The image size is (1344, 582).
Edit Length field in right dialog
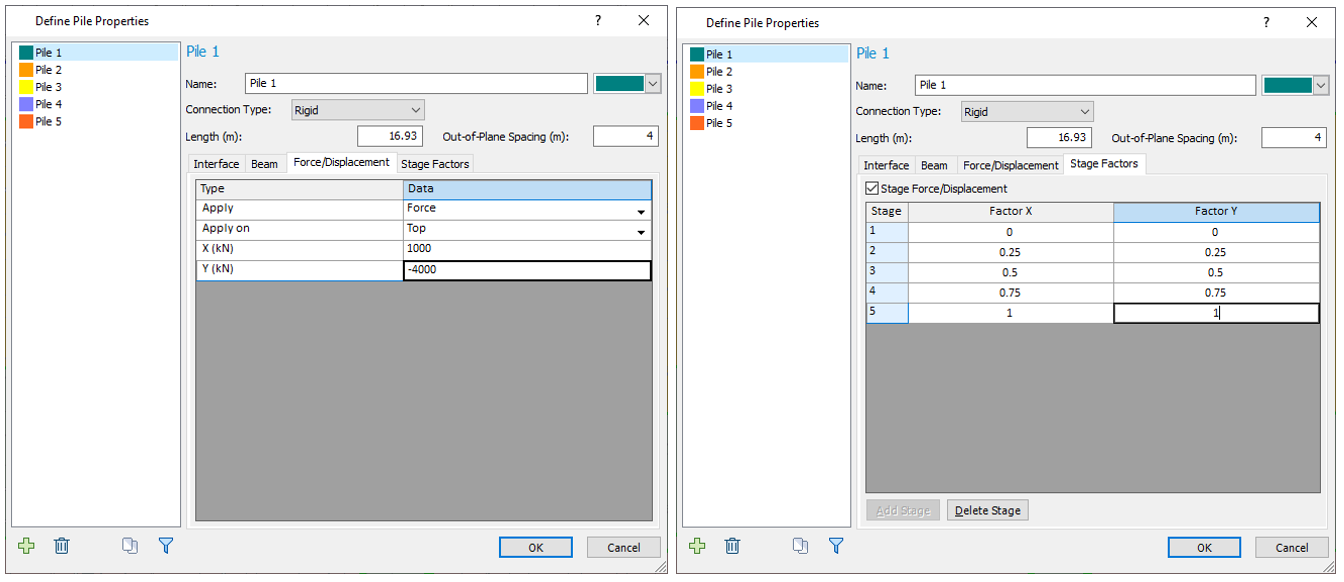tap(1060, 138)
